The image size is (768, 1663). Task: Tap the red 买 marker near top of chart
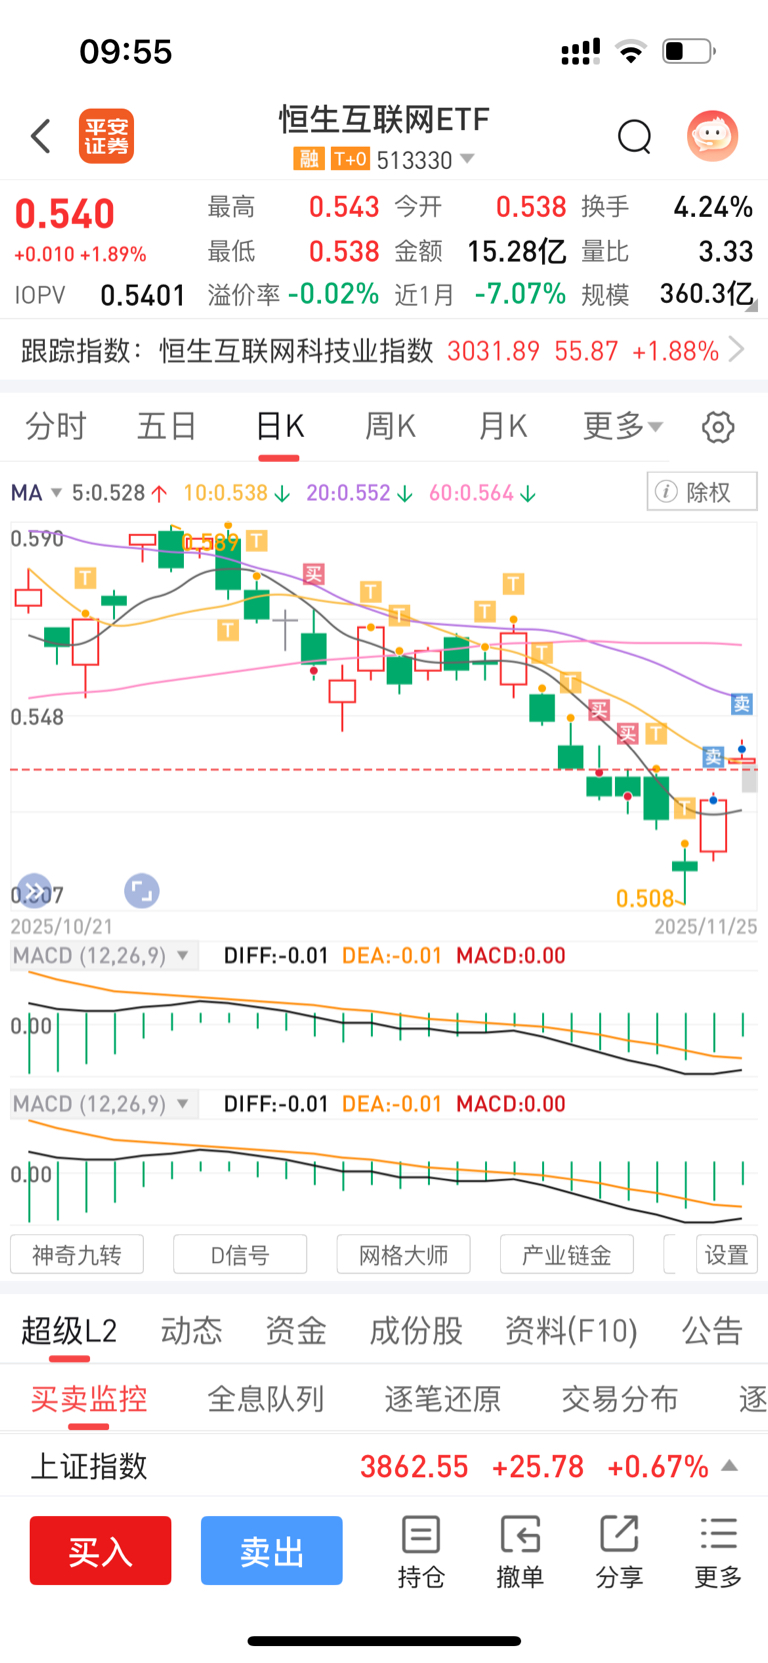point(314,574)
